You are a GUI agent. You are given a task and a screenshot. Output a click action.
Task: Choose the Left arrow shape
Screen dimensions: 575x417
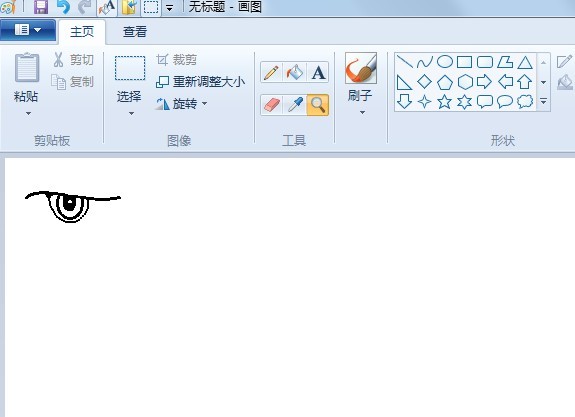[505, 82]
